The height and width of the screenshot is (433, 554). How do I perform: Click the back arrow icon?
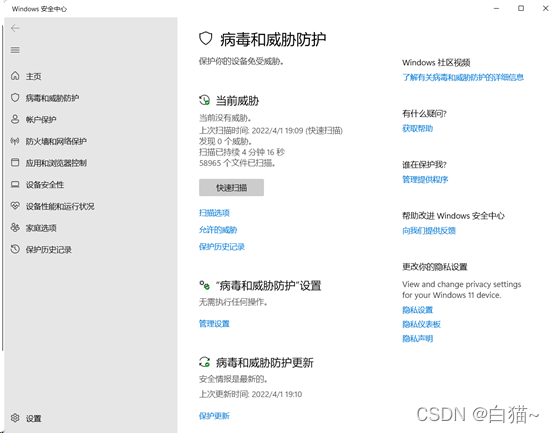(x=15, y=28)
